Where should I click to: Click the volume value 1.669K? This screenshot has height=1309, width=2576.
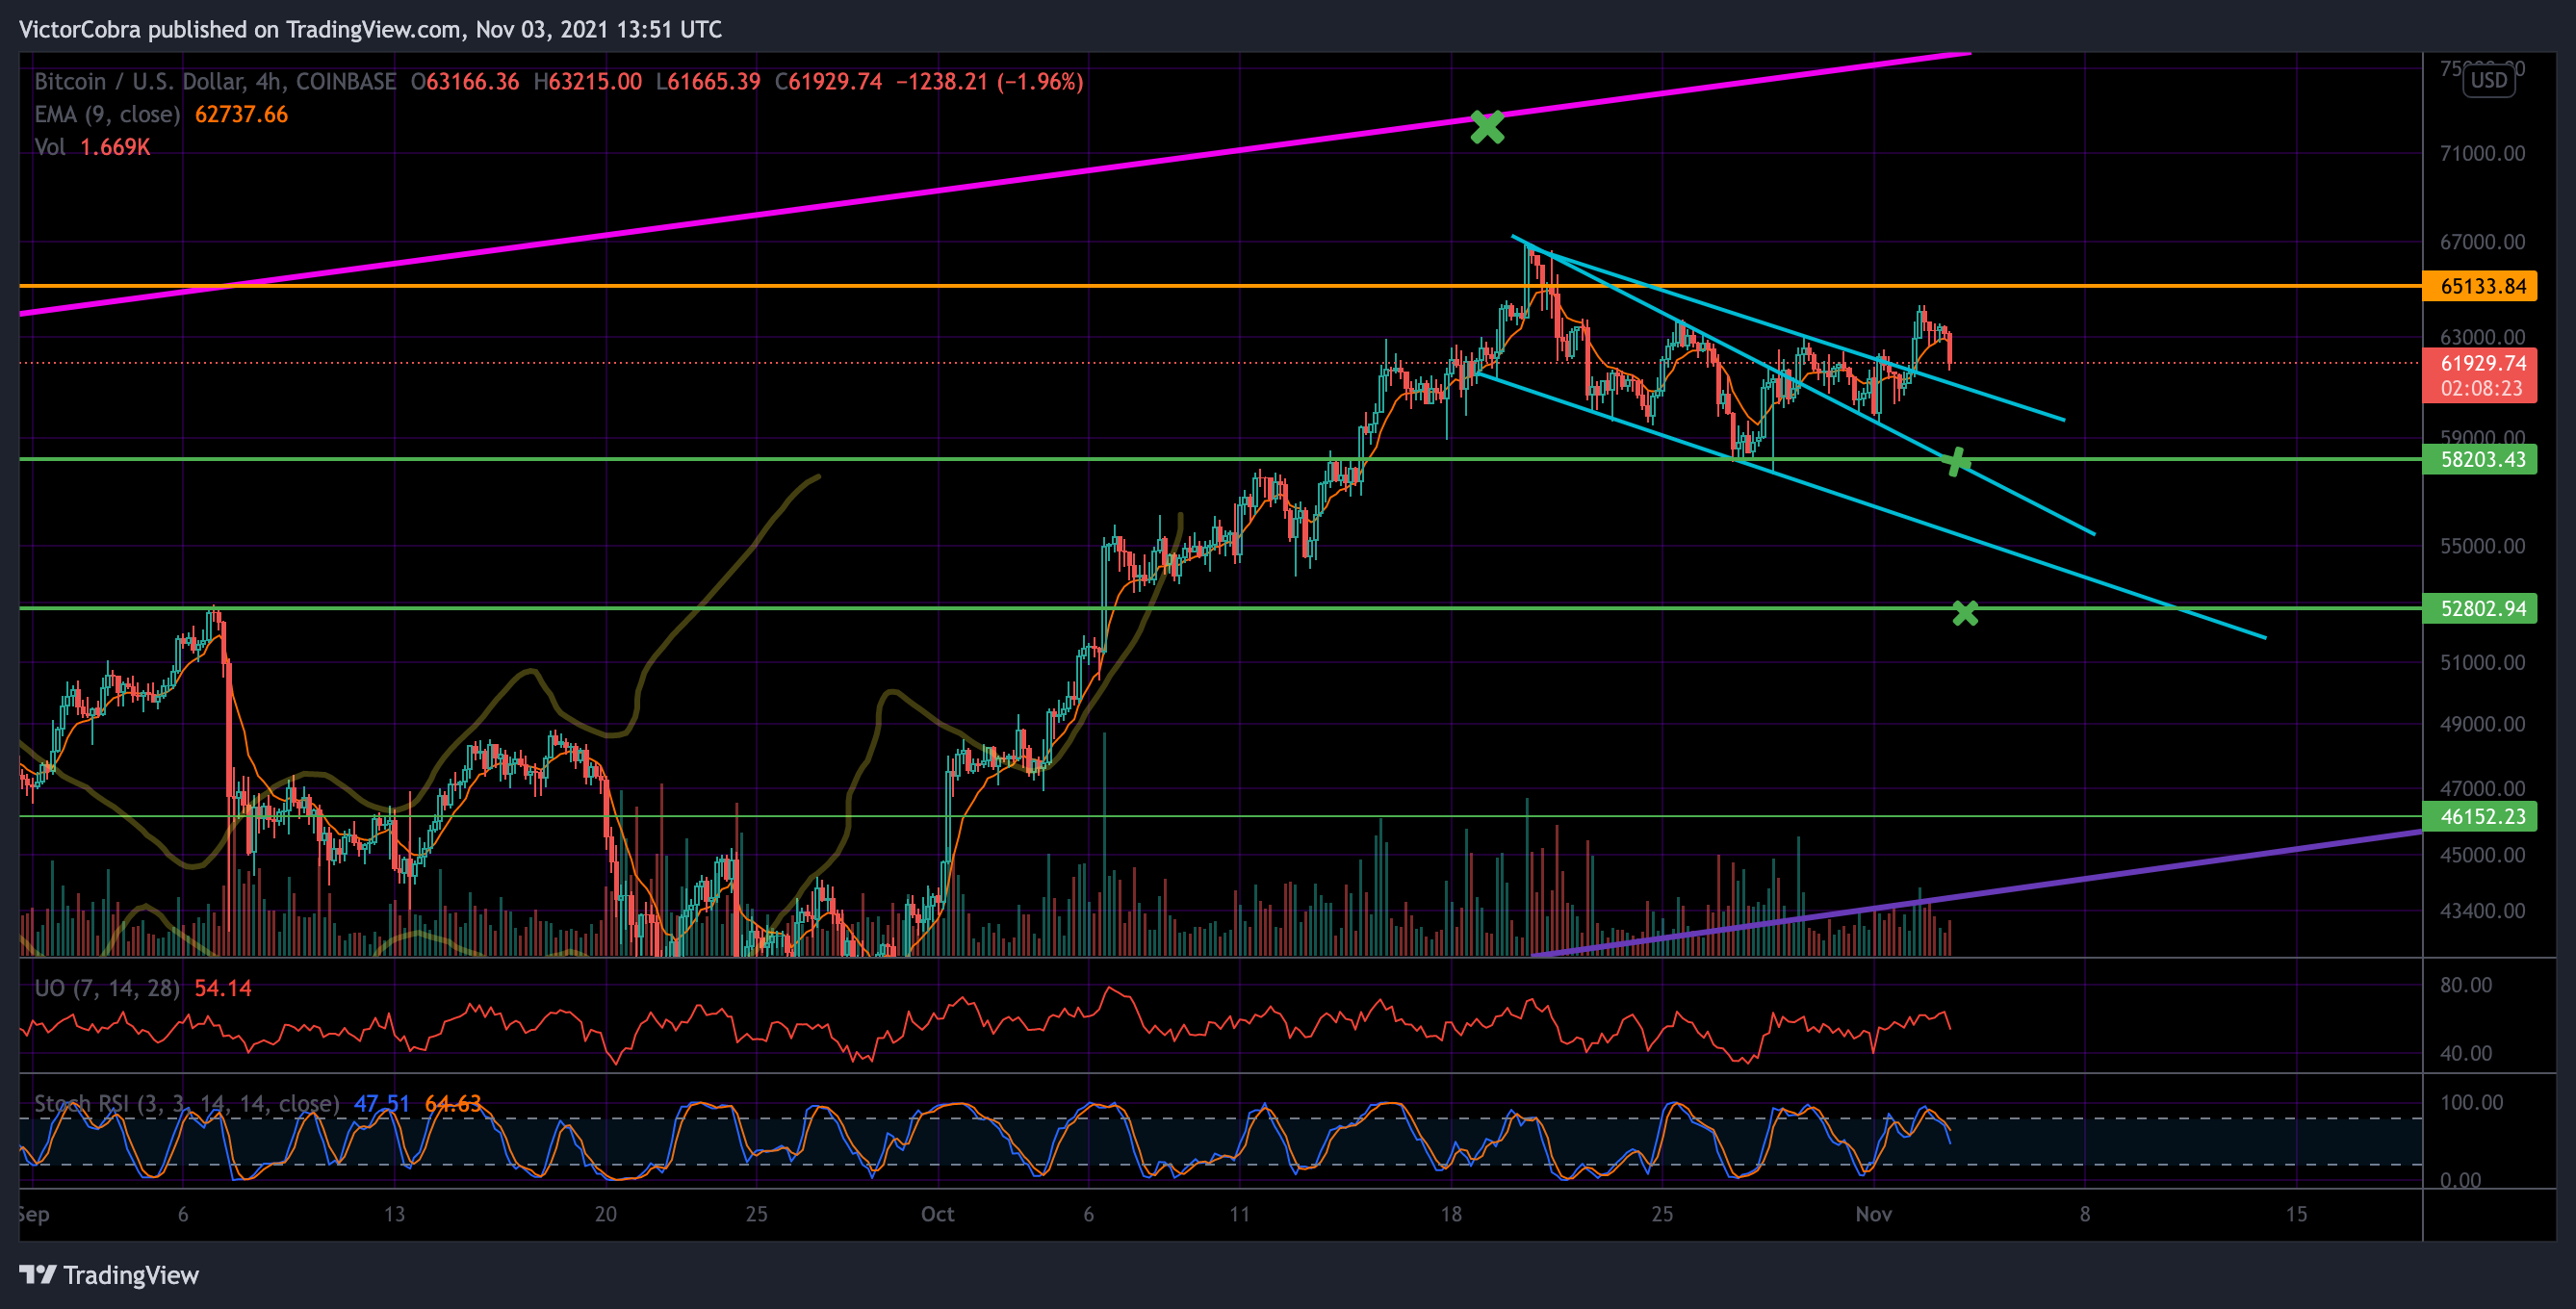tap(115, 147)
